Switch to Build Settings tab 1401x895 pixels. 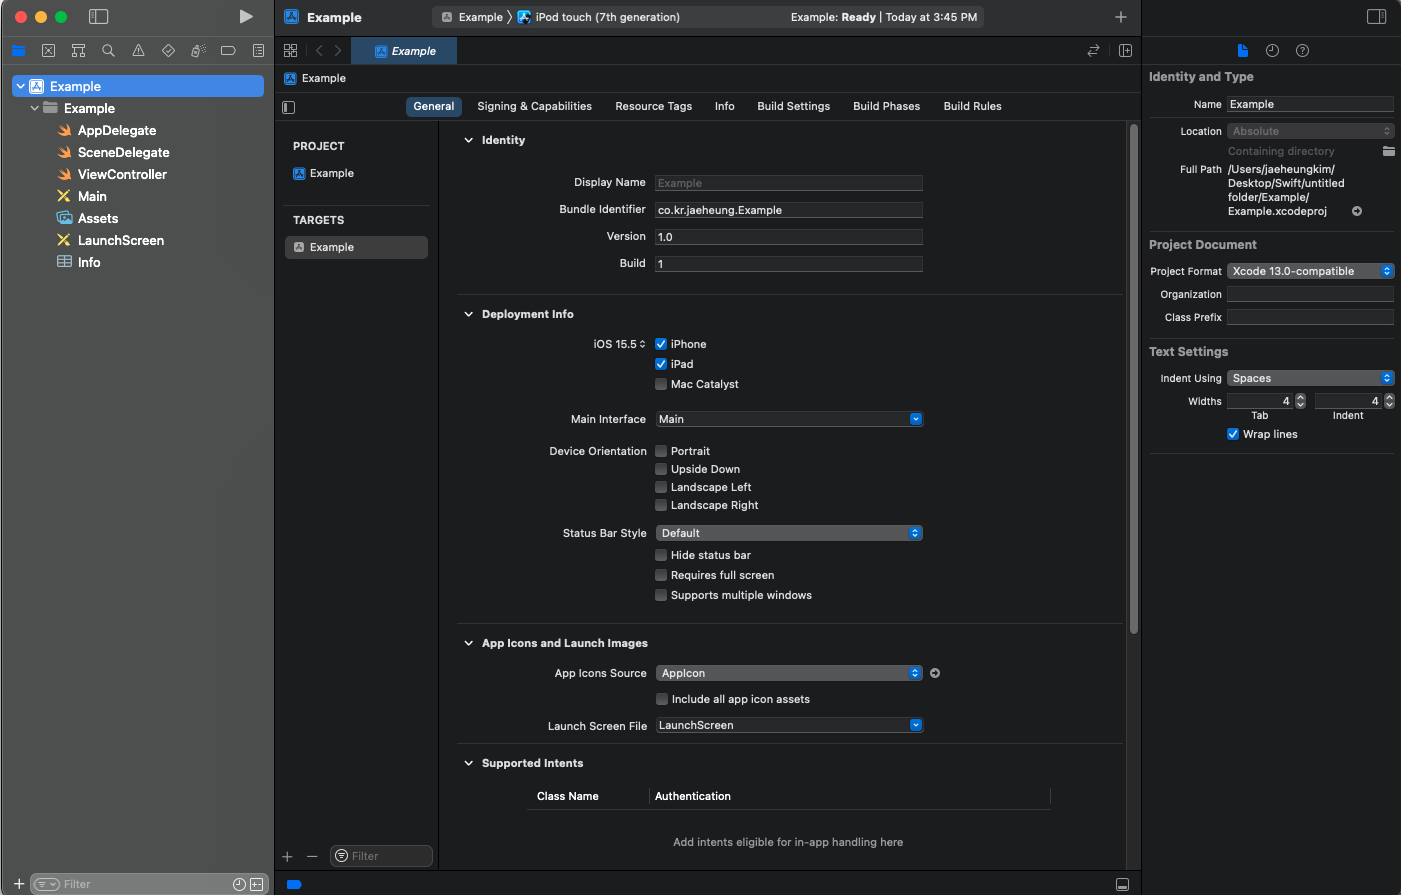pos(793,106)
